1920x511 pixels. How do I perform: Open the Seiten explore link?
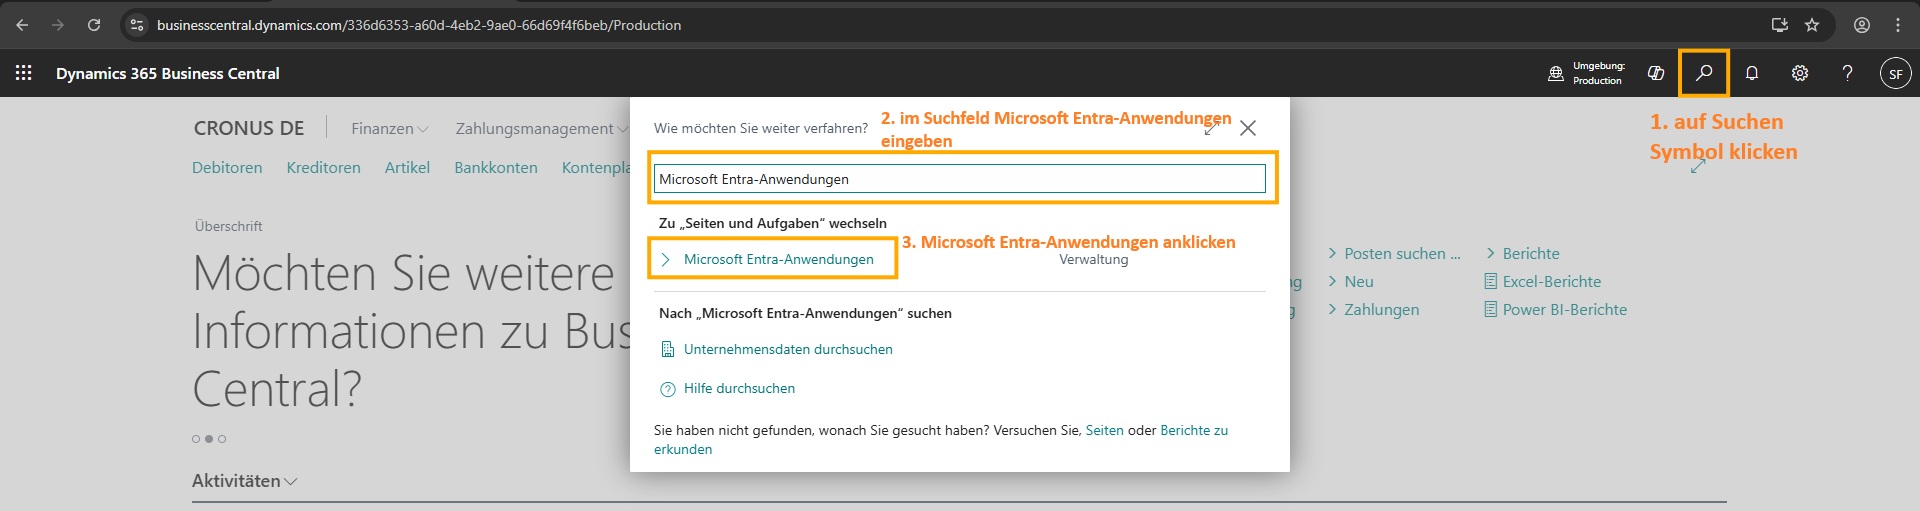tap(1104, 430)
